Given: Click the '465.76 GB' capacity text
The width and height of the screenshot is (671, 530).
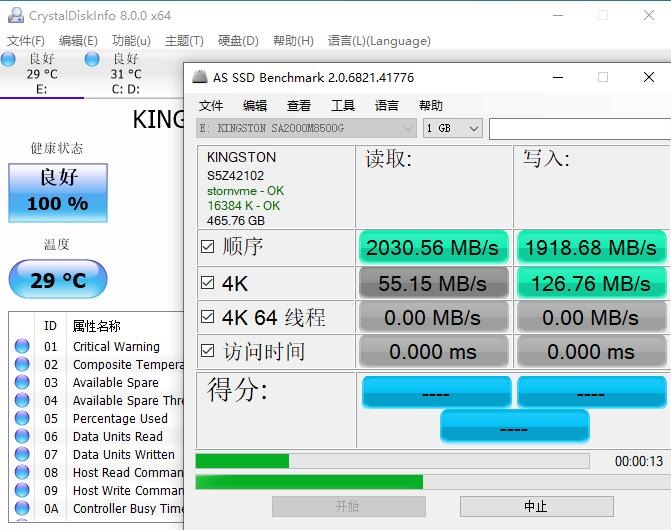Looking at the screenshot, I should 236,221.
